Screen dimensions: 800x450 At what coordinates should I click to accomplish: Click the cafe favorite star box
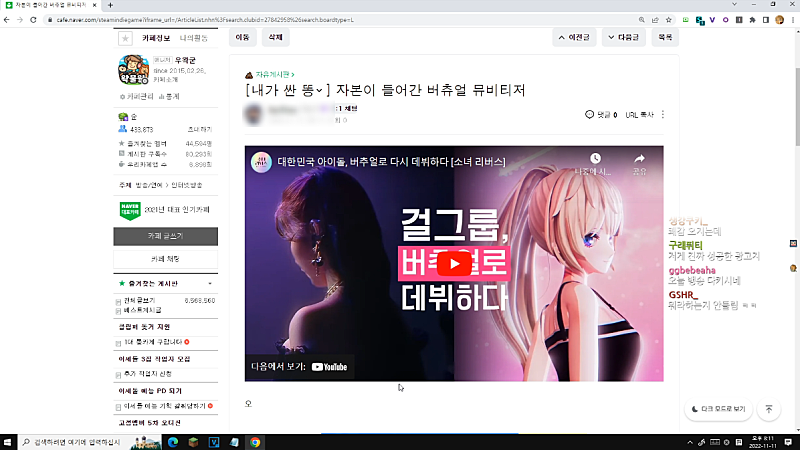coord(125,38)
